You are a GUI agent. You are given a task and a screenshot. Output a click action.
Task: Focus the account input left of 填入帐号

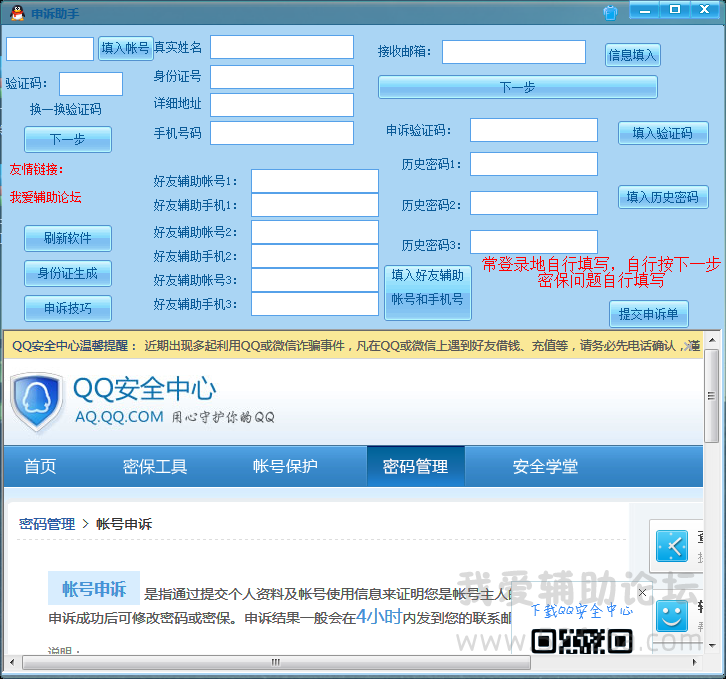[x=50, y=49]
